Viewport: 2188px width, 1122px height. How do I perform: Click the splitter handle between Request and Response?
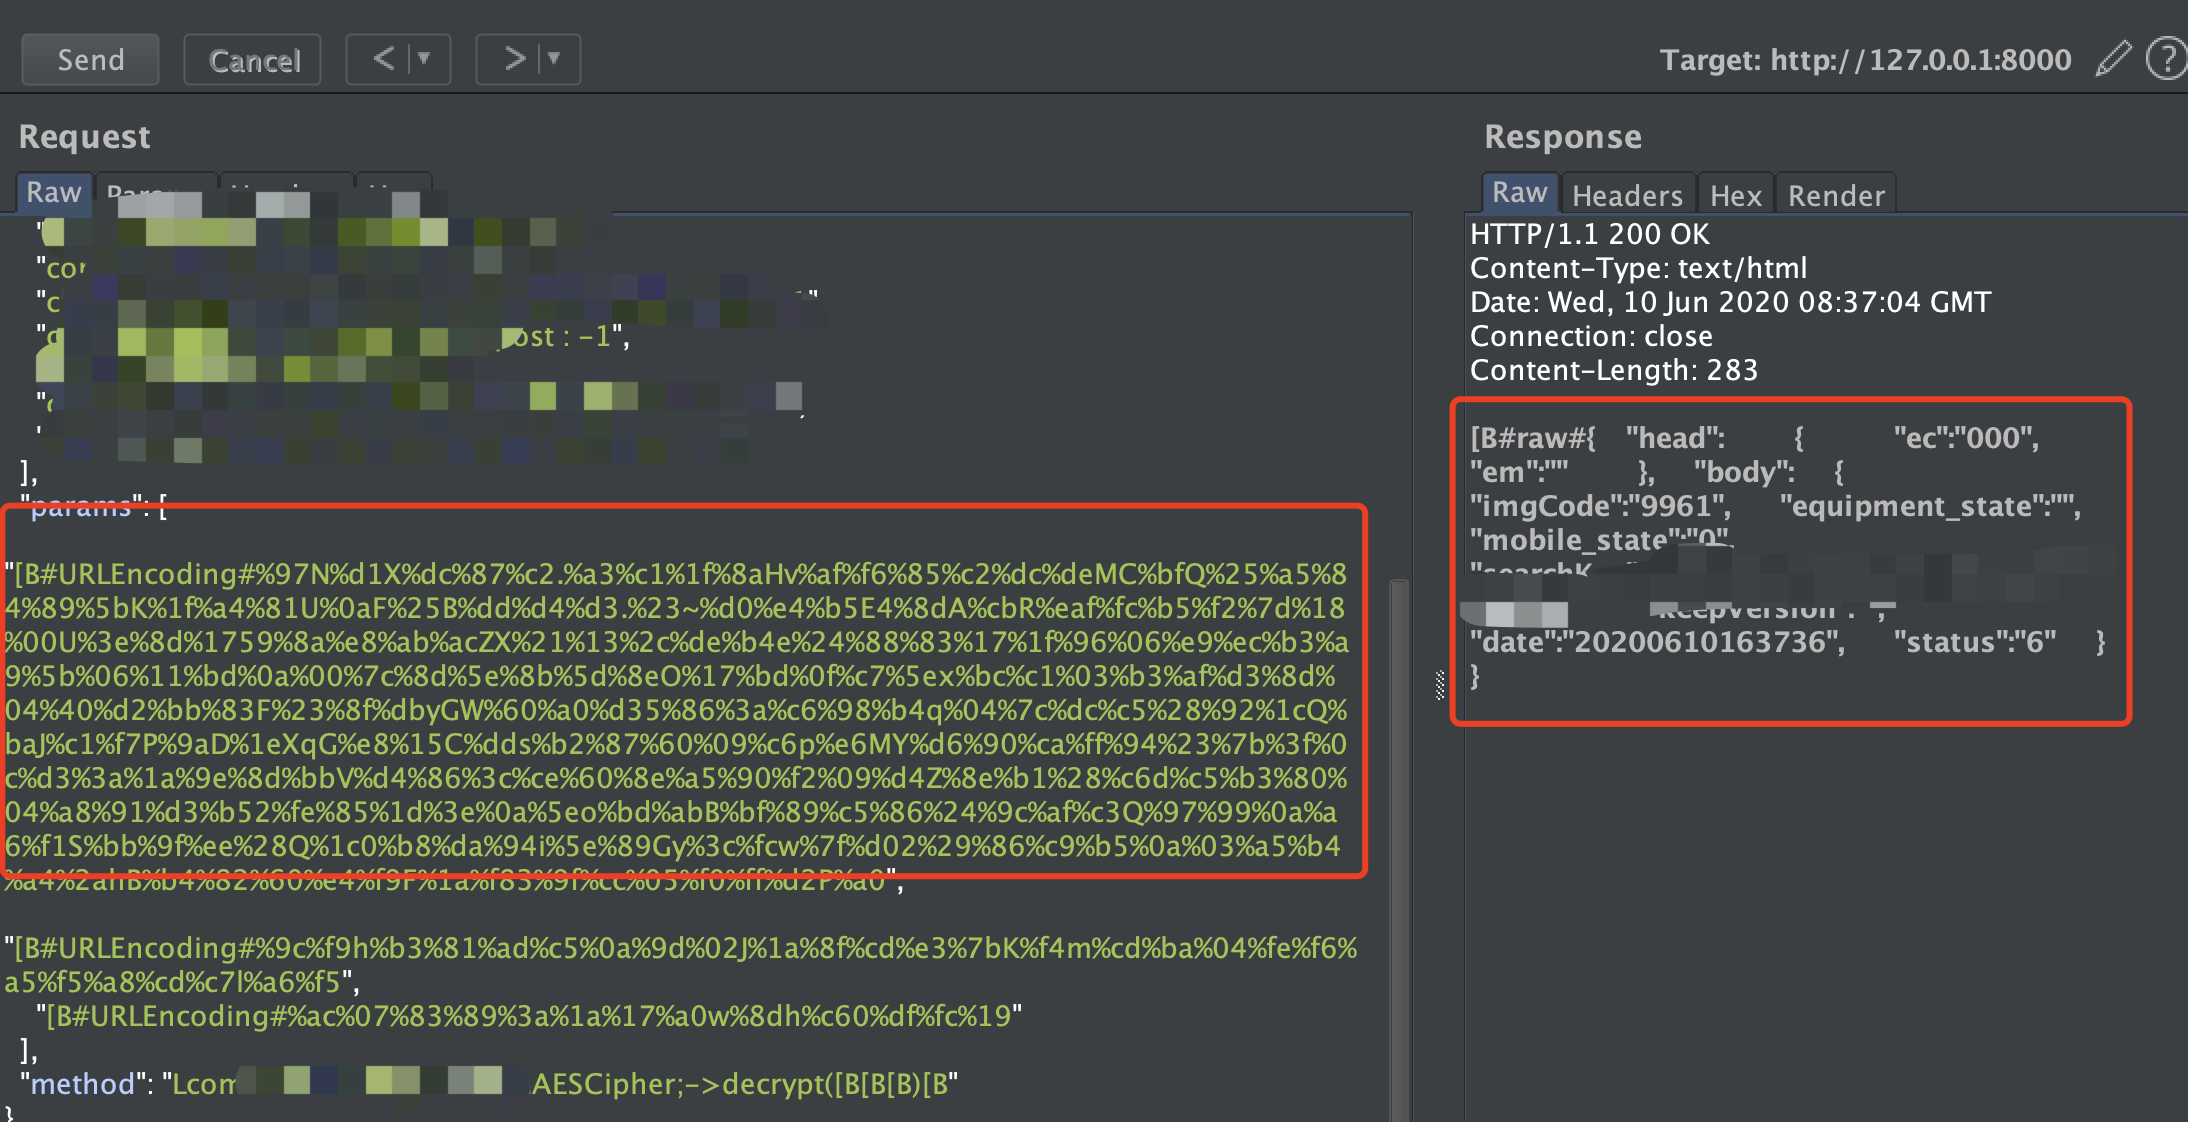coord(1440,685)
